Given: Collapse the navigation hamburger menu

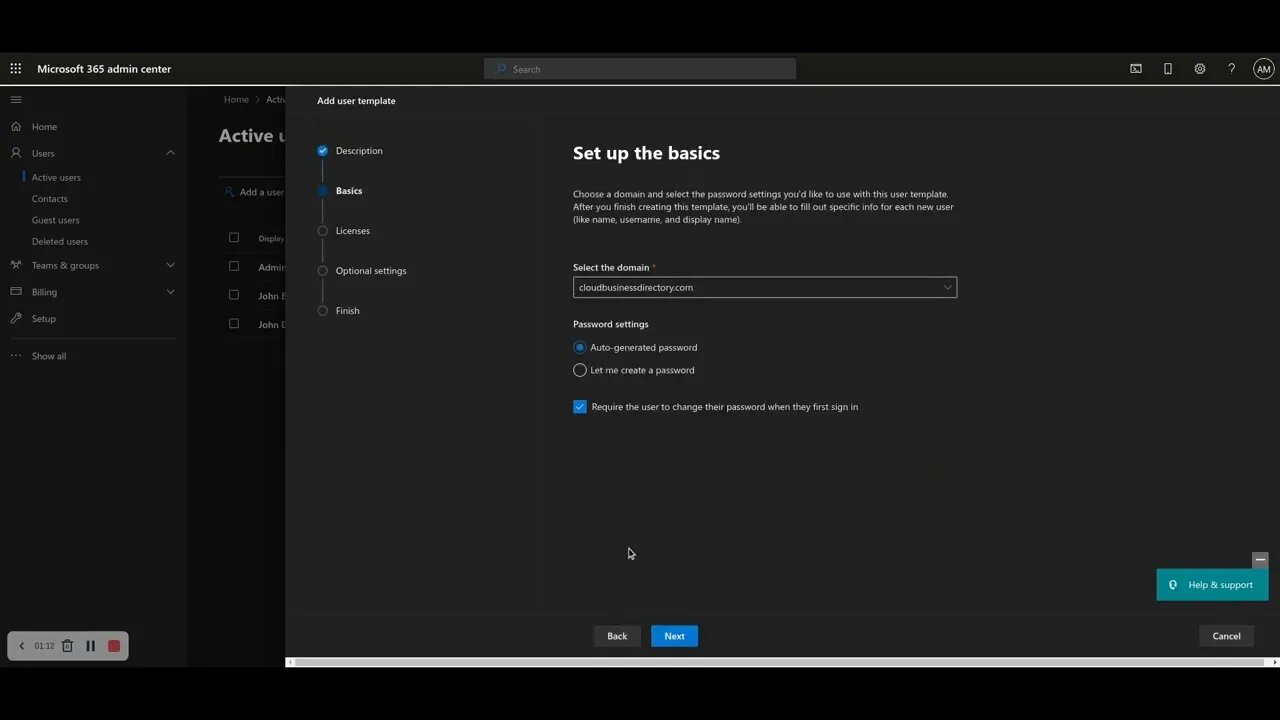Looking at the screenshot, I should coord(16,100).
